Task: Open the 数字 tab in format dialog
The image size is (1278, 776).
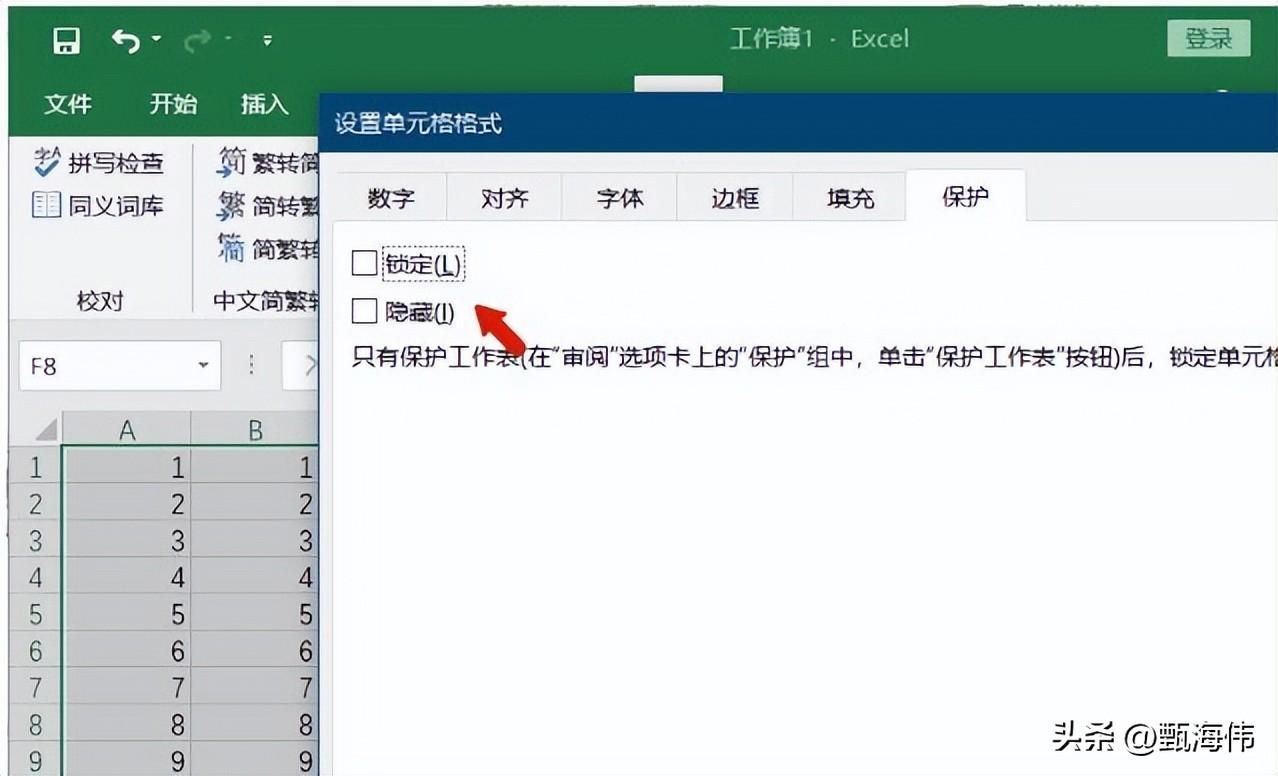Action: pyautogui.click(x=390, y=198)
